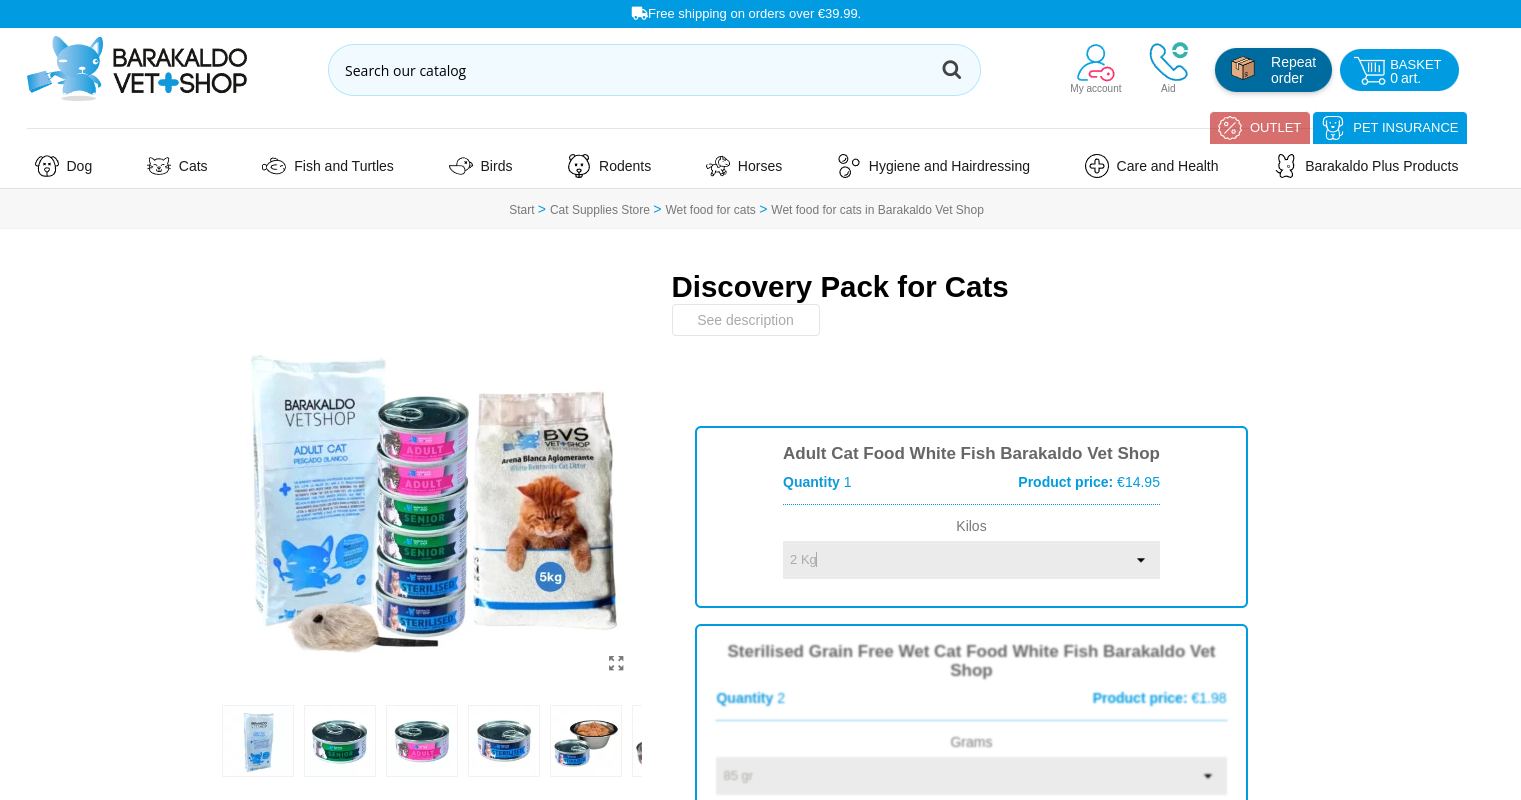Select the pink can thumbnail
This screenshot has width=1521, height=800.
[x=422, y=741]
